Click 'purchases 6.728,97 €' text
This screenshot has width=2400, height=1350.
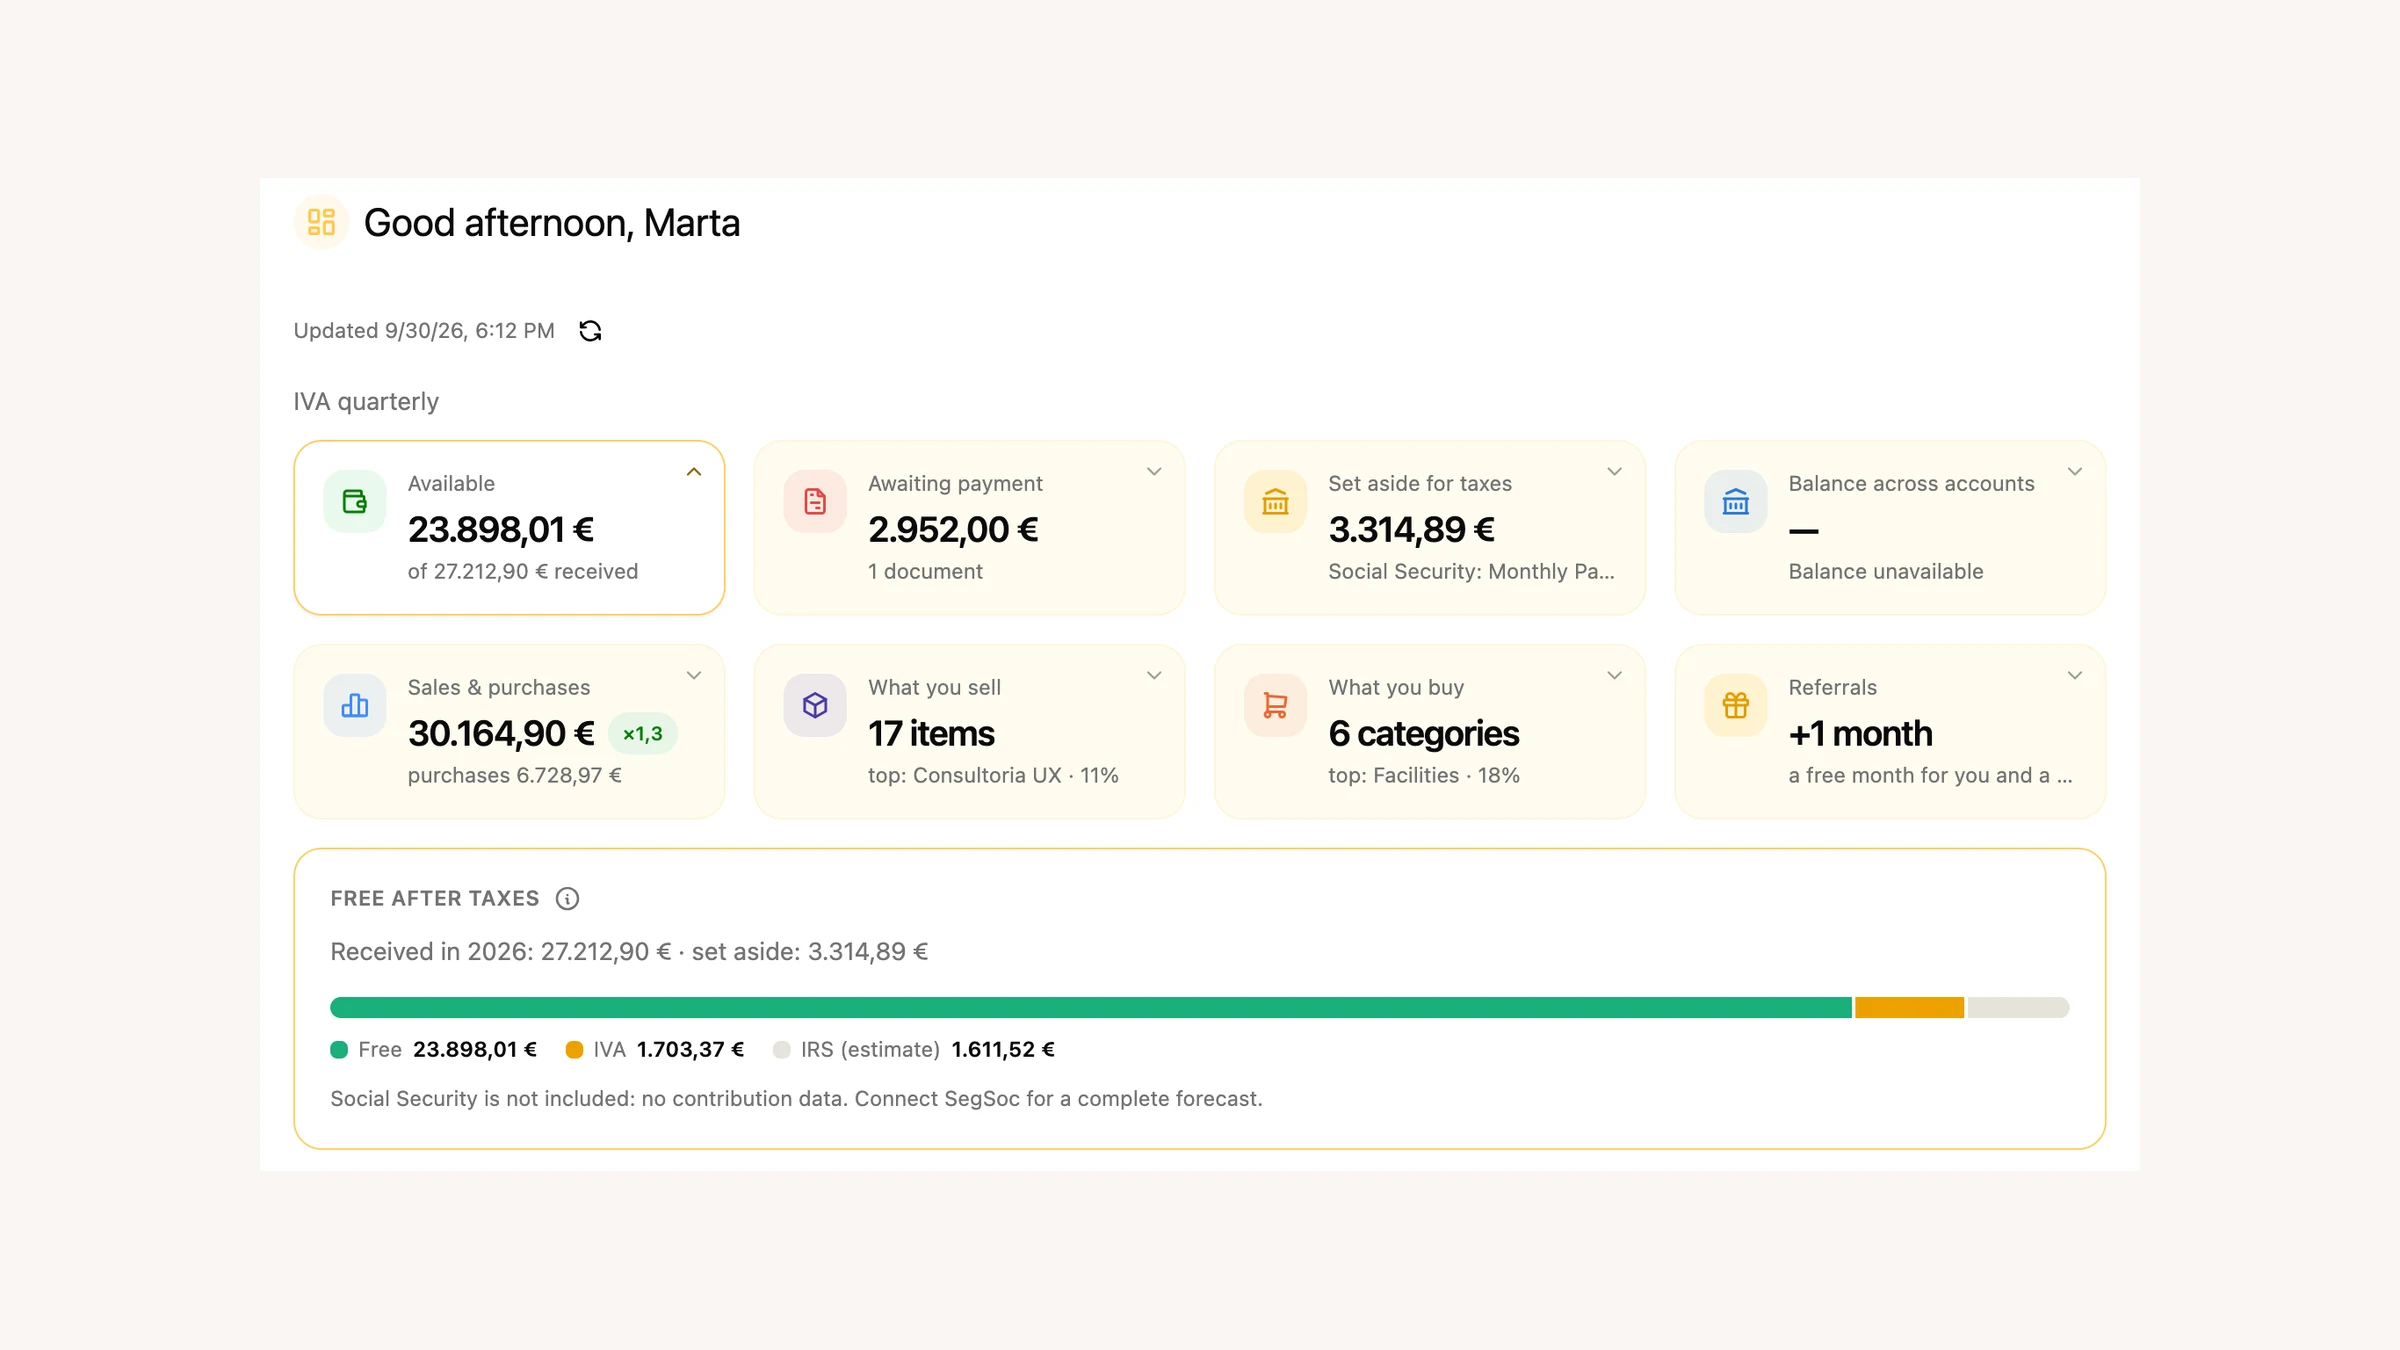[x=515, y=776]
